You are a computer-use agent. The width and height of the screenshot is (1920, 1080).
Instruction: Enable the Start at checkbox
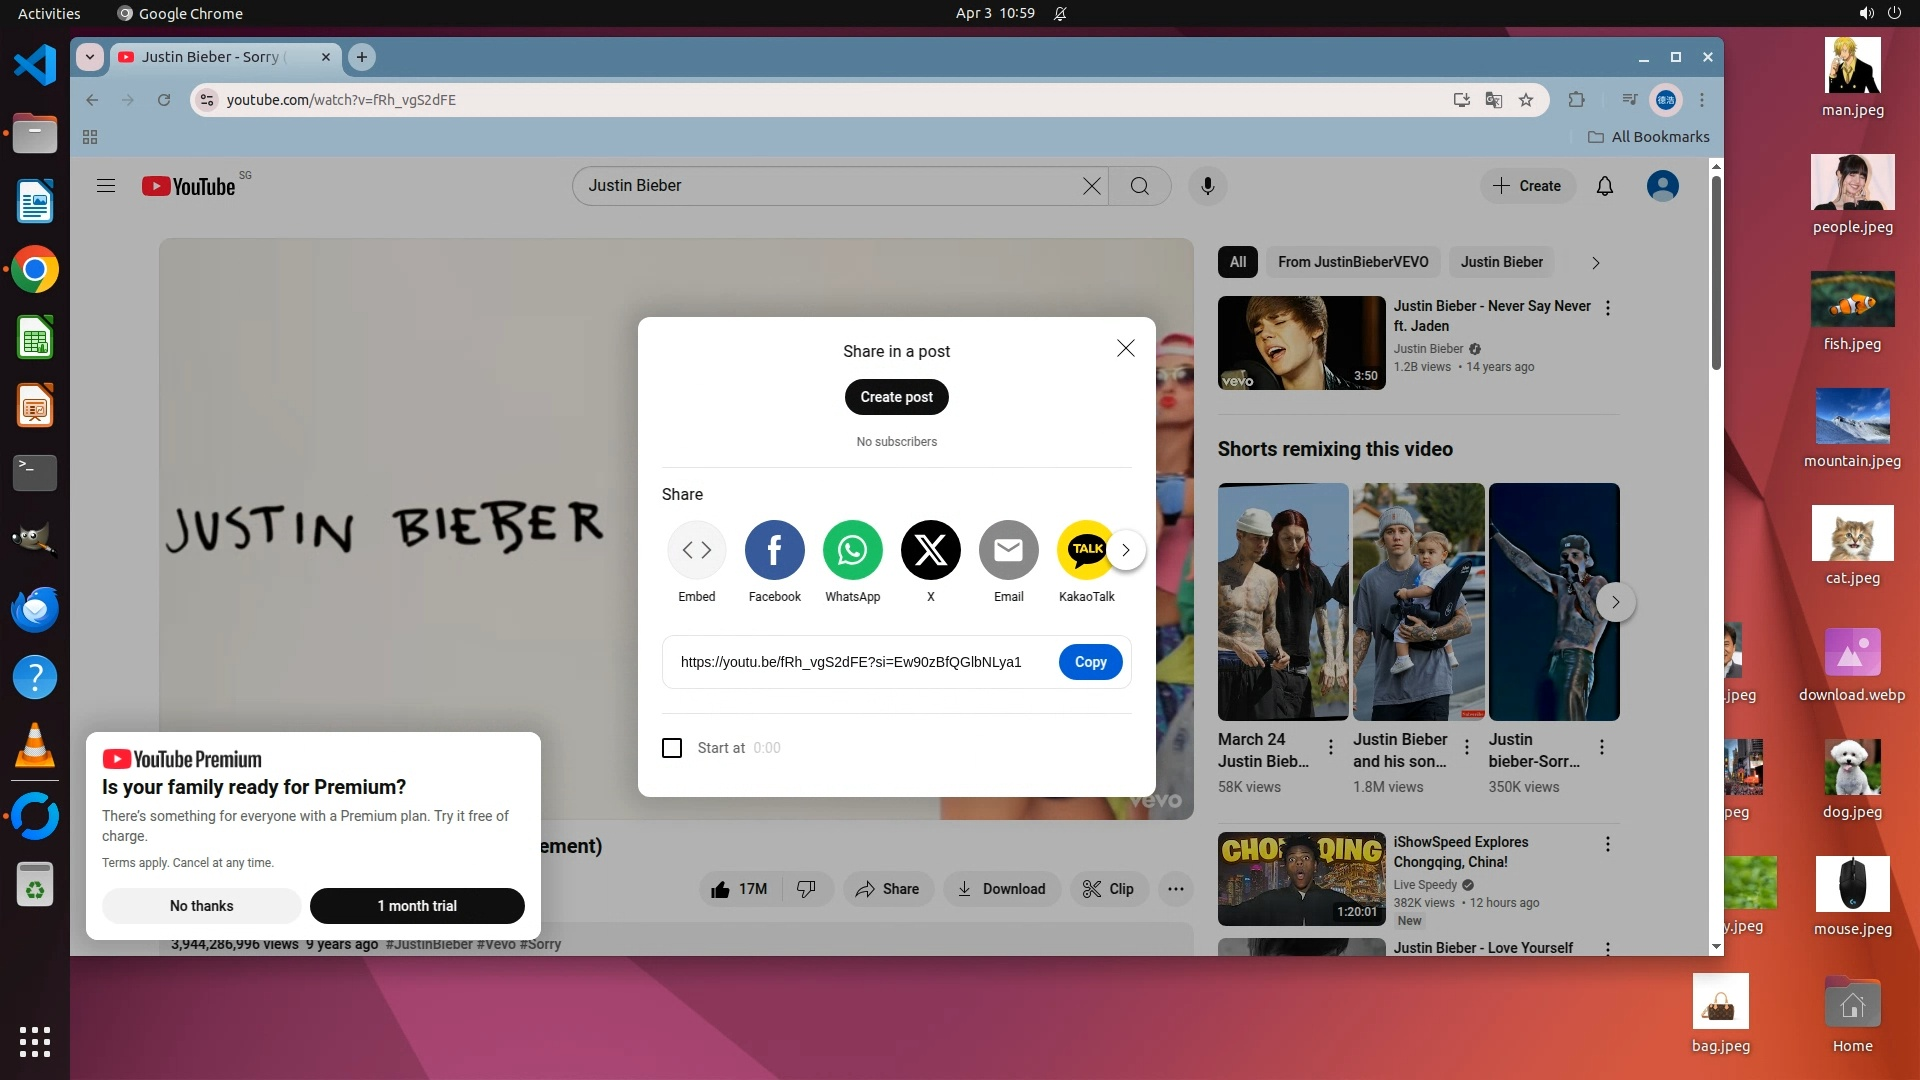[x=672, y=748]
